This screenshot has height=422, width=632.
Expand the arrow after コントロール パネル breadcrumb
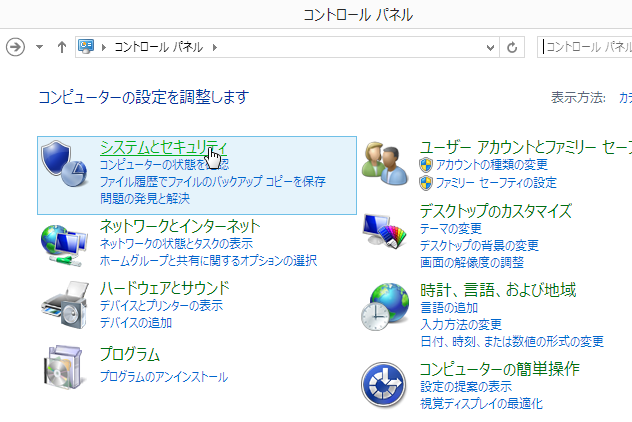pos(215,48)
